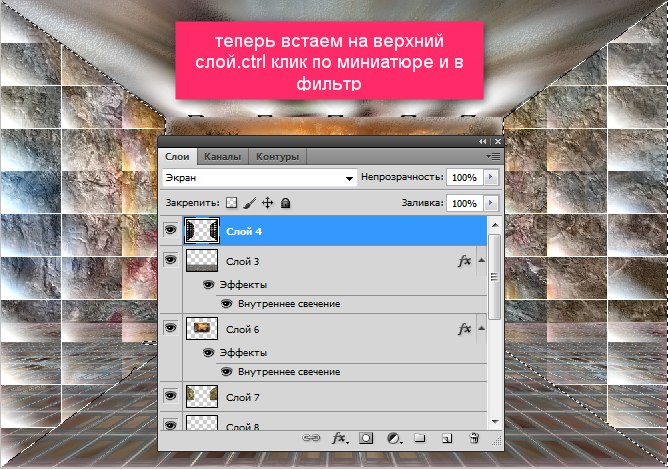The height and width of the screenshot is (469, 668).
Task: Lock position move icon
Action: 267,203
